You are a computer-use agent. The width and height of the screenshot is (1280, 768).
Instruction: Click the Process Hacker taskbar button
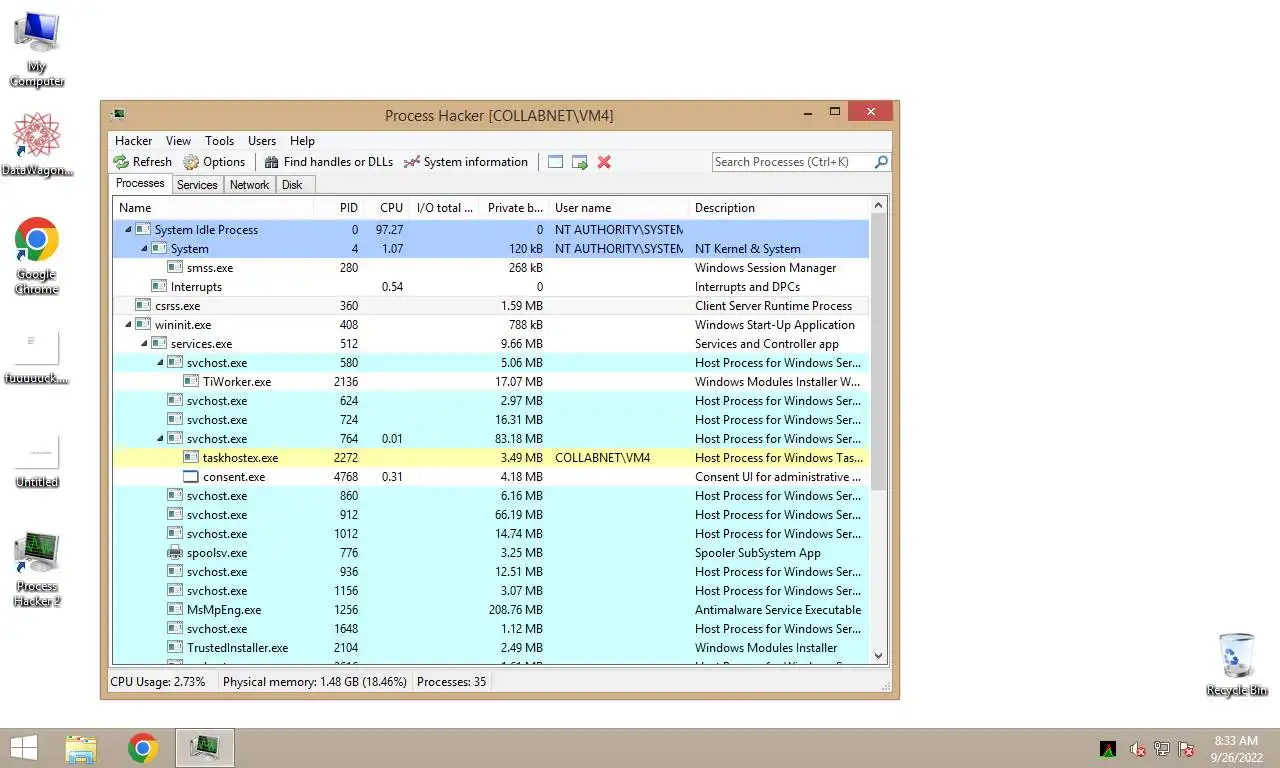tap(205, 748)
